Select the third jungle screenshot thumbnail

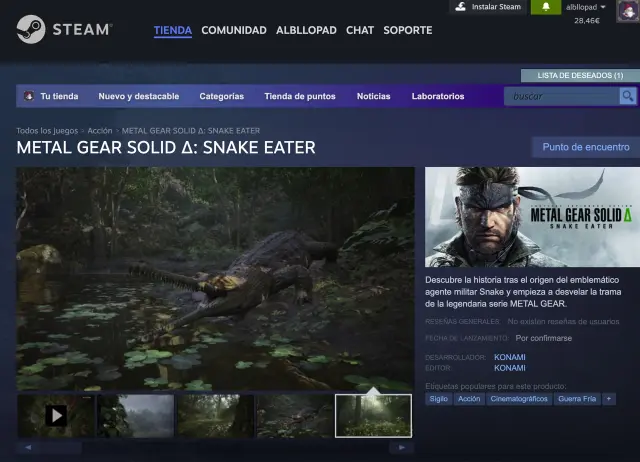click(215, 416)
